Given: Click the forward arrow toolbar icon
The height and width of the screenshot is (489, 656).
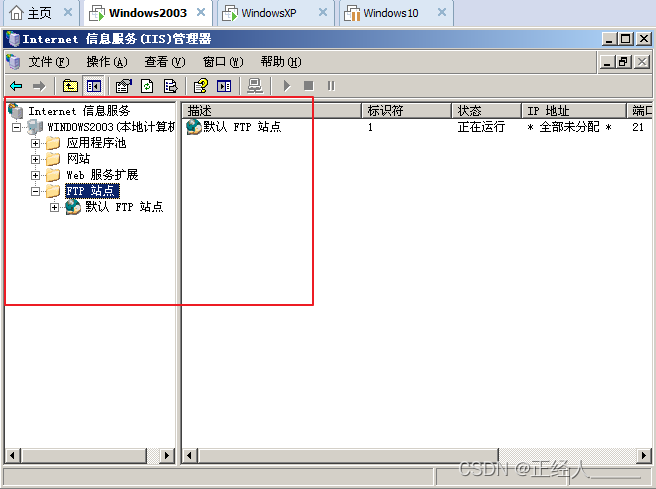Looking at the screenshot, I should 39,86.
